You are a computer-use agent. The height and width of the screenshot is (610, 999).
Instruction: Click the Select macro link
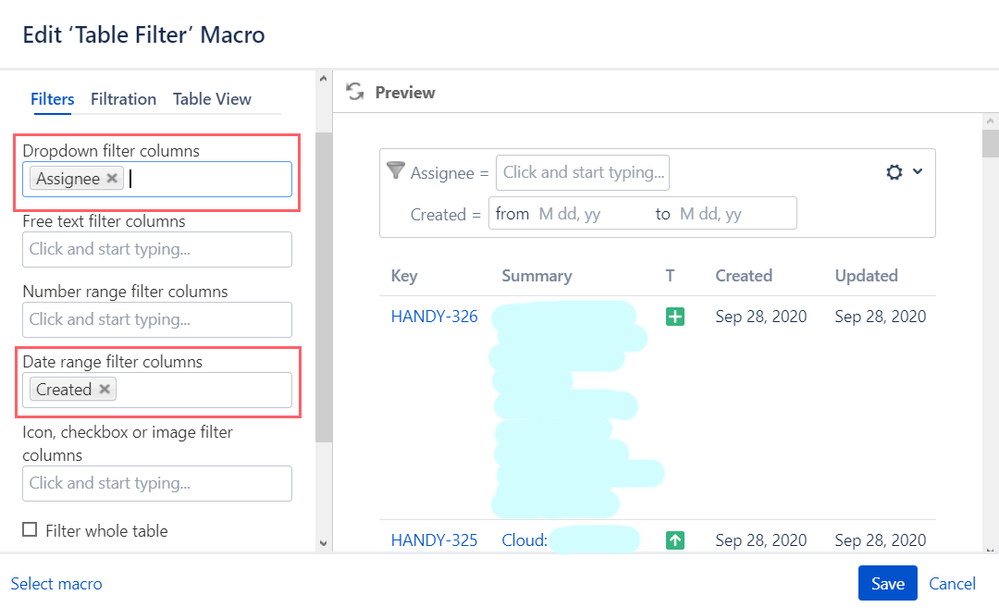[56, 583]
